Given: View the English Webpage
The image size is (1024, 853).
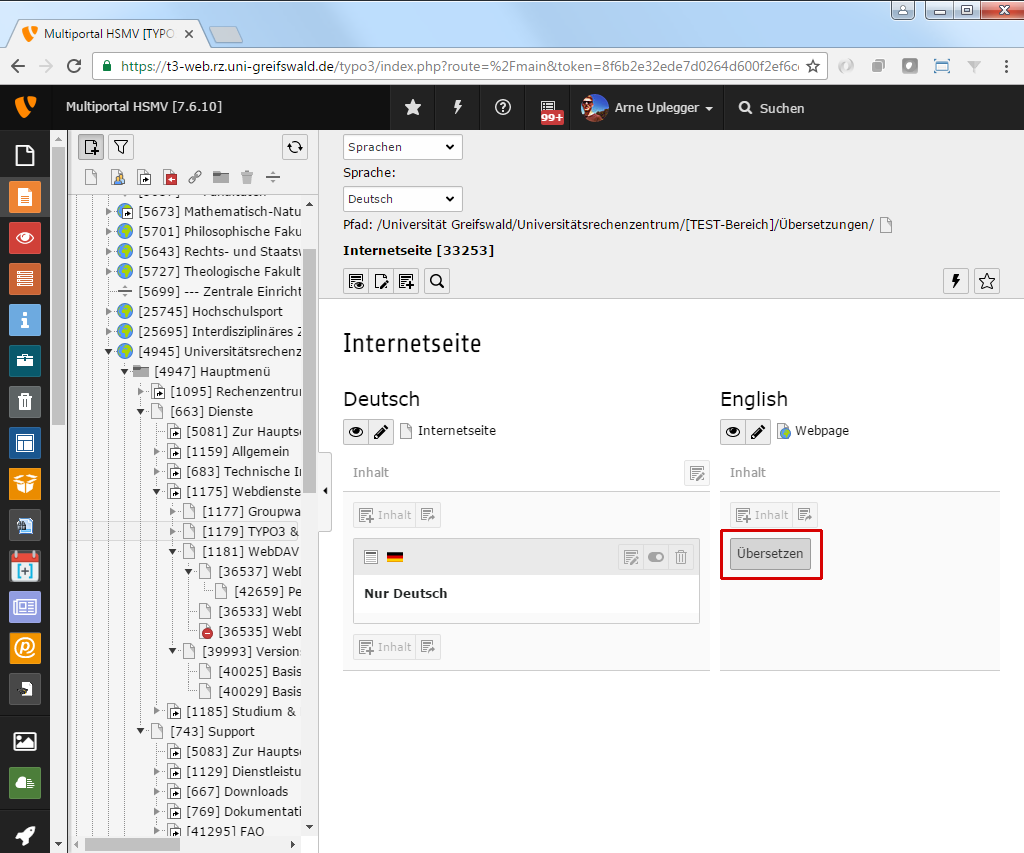Looking at the screenshot, I should 733,431.
